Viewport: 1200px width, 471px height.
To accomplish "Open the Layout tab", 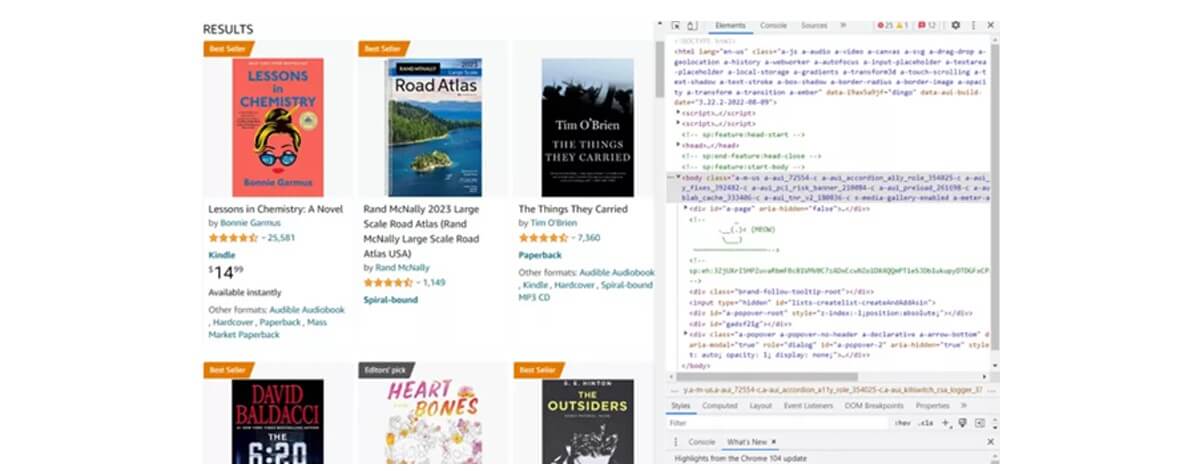I will point(761,406).
